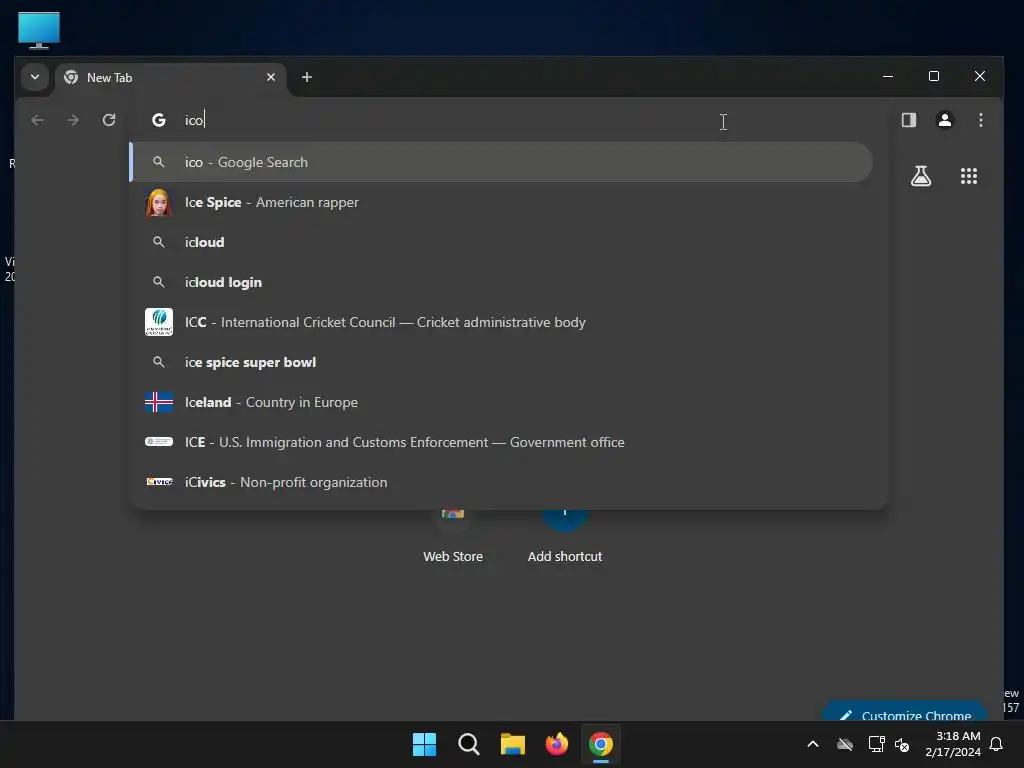This screenshot has height=768, width=1024.
Task: Select Iceland Country in Europe suggestion
Action: click(501, 402)
